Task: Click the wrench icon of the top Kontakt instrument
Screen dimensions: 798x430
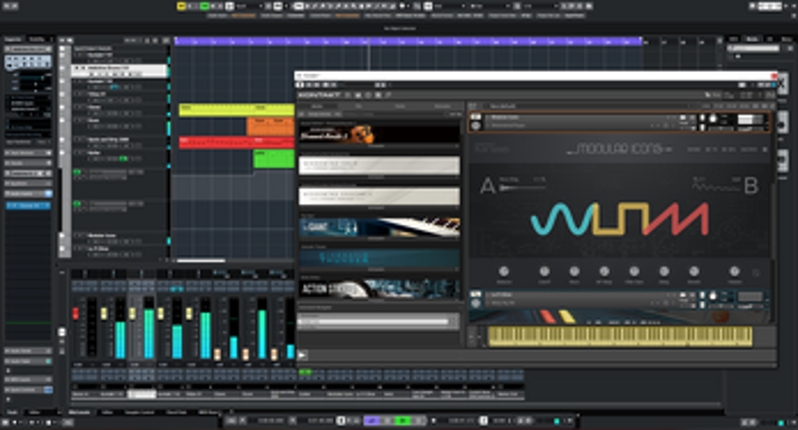Action: tap(476, 126)
